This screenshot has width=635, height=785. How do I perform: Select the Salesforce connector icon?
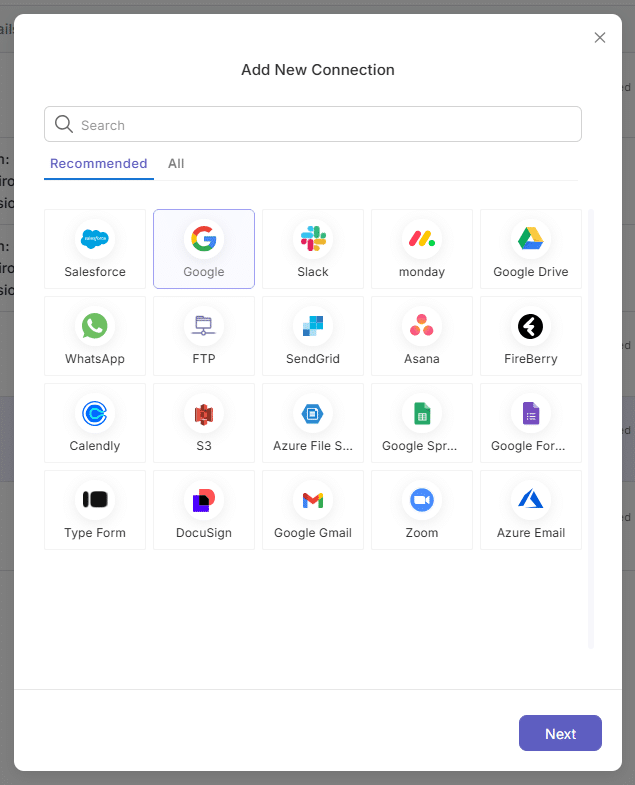95,239
